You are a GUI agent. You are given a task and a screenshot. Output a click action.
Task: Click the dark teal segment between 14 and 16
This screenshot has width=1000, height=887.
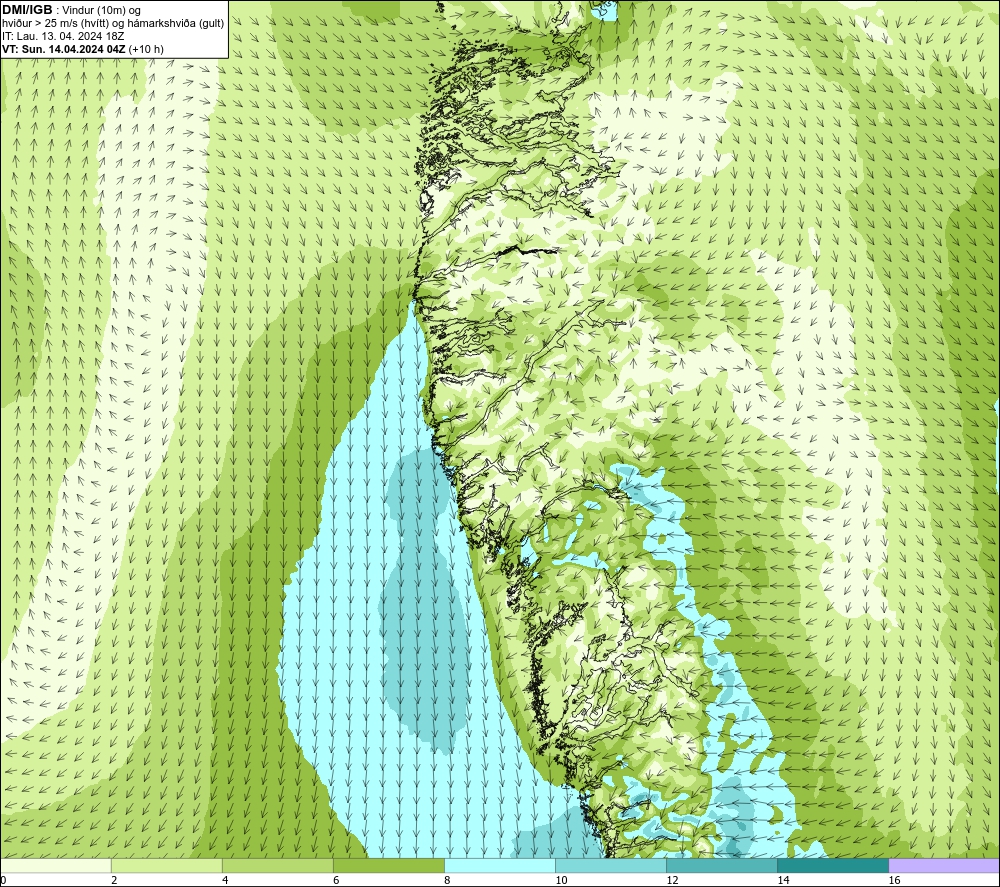[x=833, y=866]
